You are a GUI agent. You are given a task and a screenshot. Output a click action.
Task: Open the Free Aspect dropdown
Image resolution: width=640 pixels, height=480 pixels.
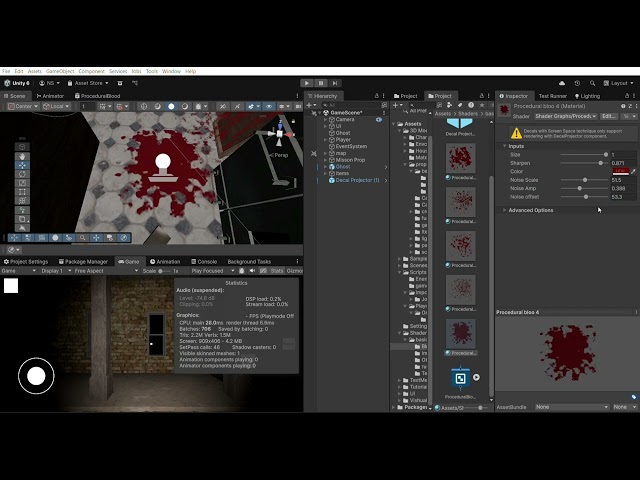click(x=106, y=271)
